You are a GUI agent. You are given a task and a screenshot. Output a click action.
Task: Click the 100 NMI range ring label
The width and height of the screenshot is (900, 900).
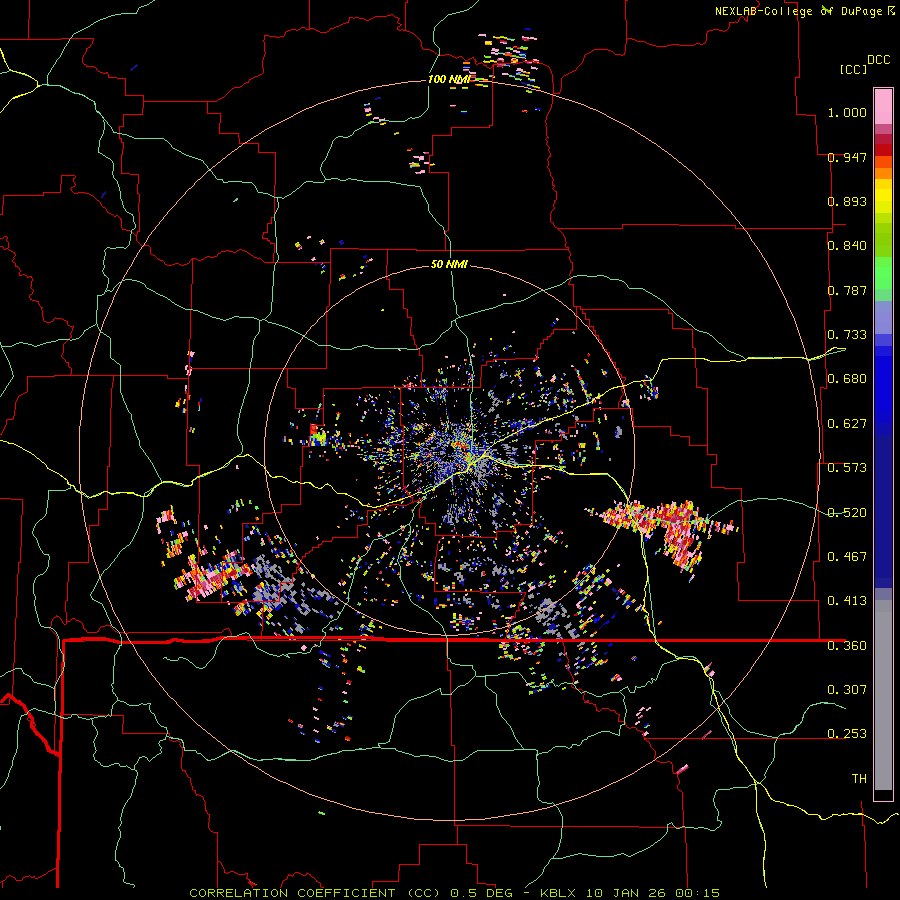(449, 79)
